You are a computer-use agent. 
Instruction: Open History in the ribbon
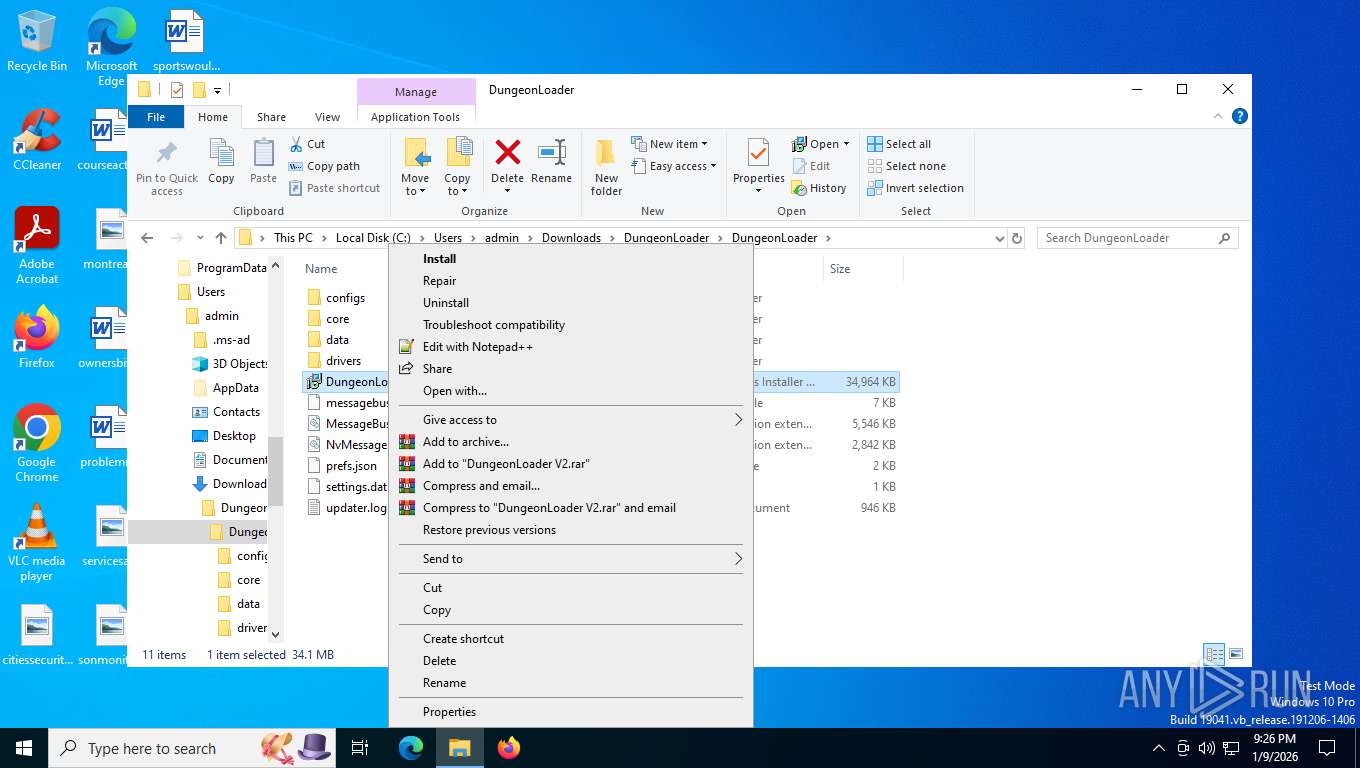point(819,188)
